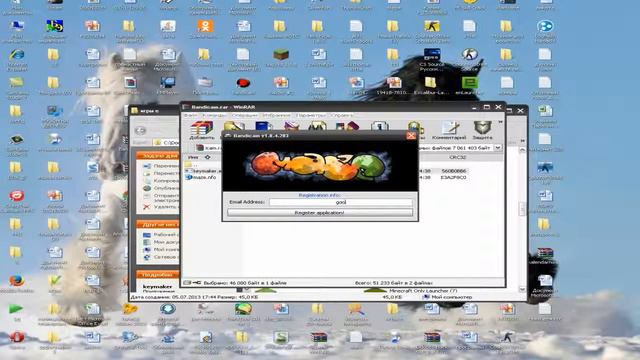Click the Защита shield icon in WinRAR toolbar
Image resolution: width=640 pixels, height=360 pixels.
point(482,130)
